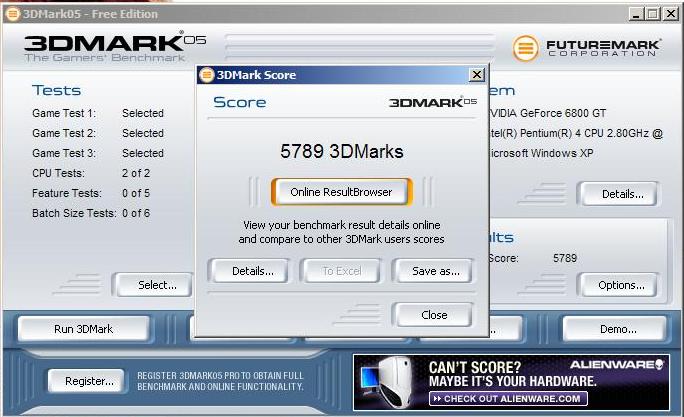Click the Game Test 1 label
684x417 pixels.
64,113
